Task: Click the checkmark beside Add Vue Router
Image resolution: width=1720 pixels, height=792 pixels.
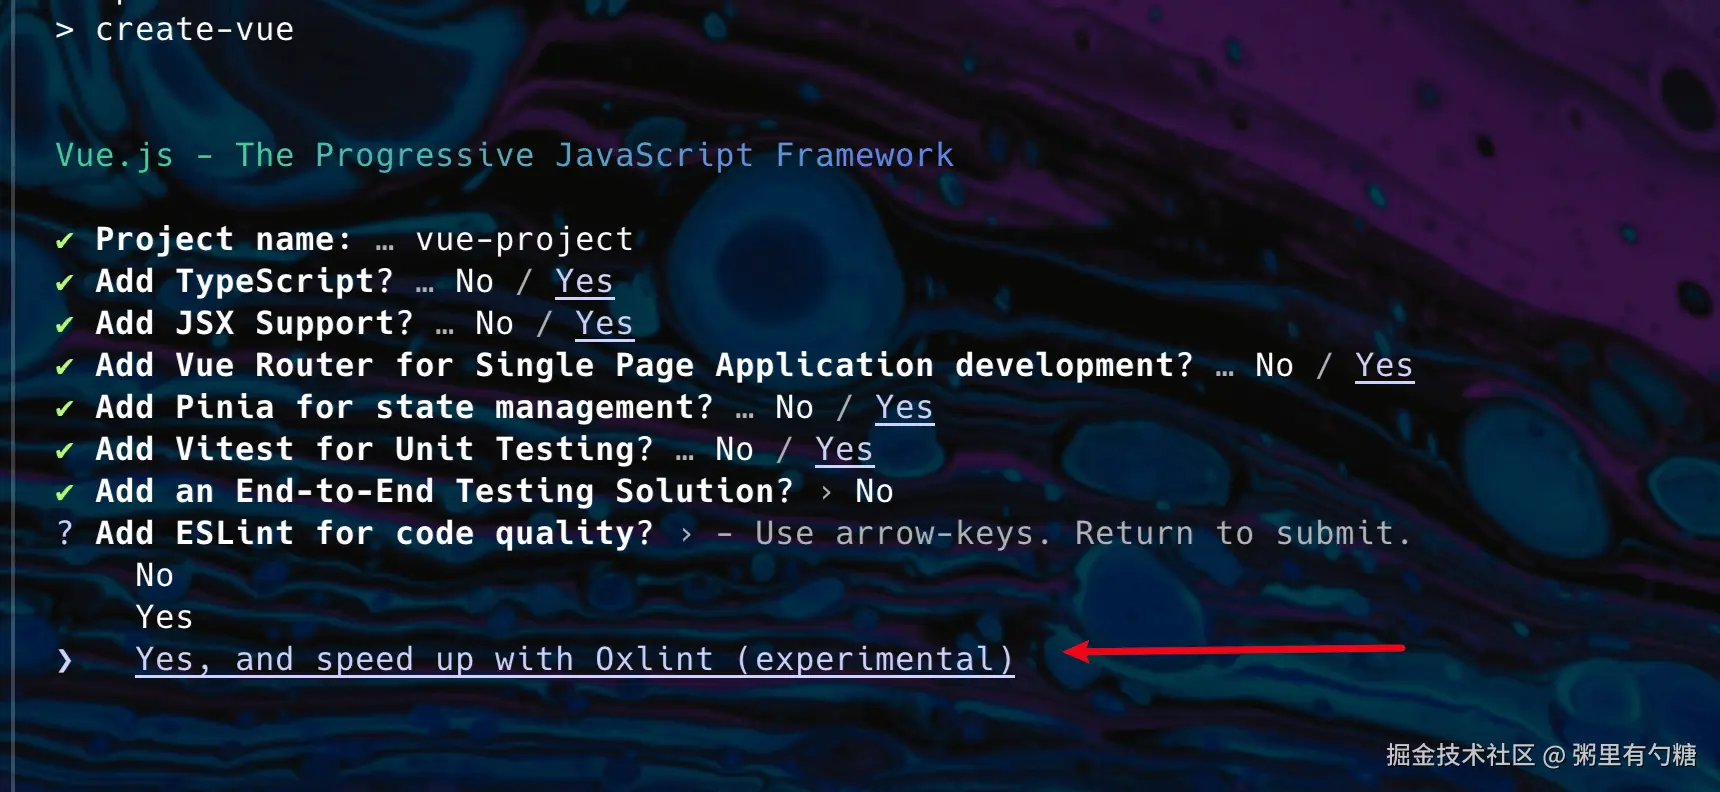Action: point(65,366)
